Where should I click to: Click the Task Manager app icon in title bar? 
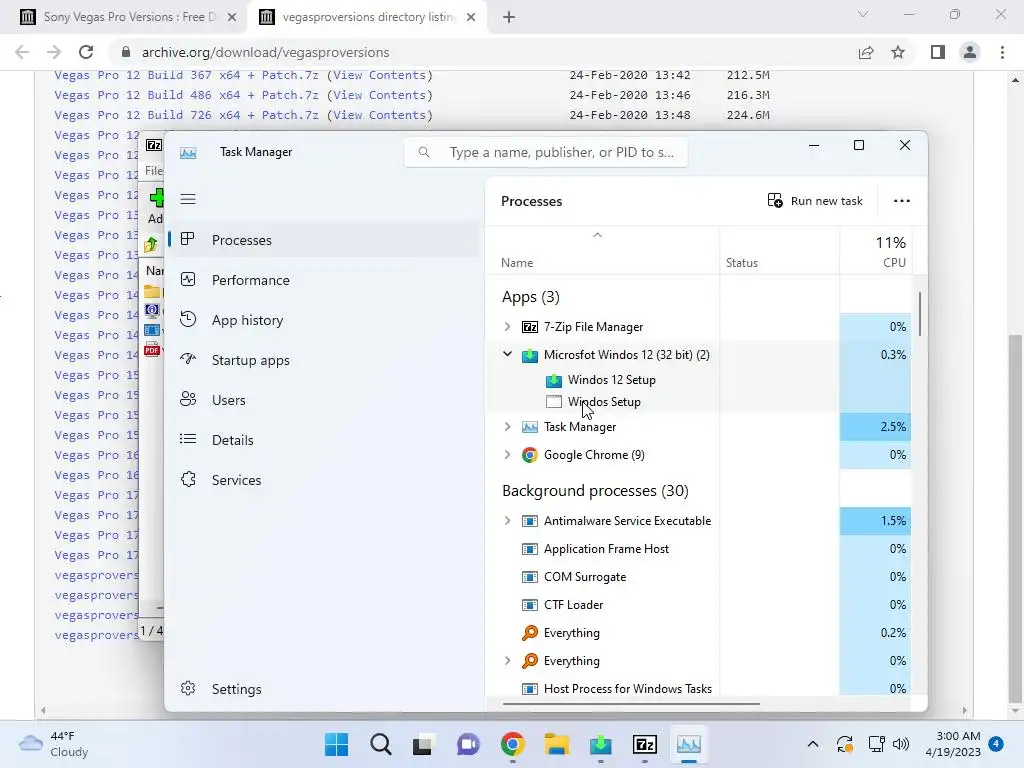(x=188, y=153)
